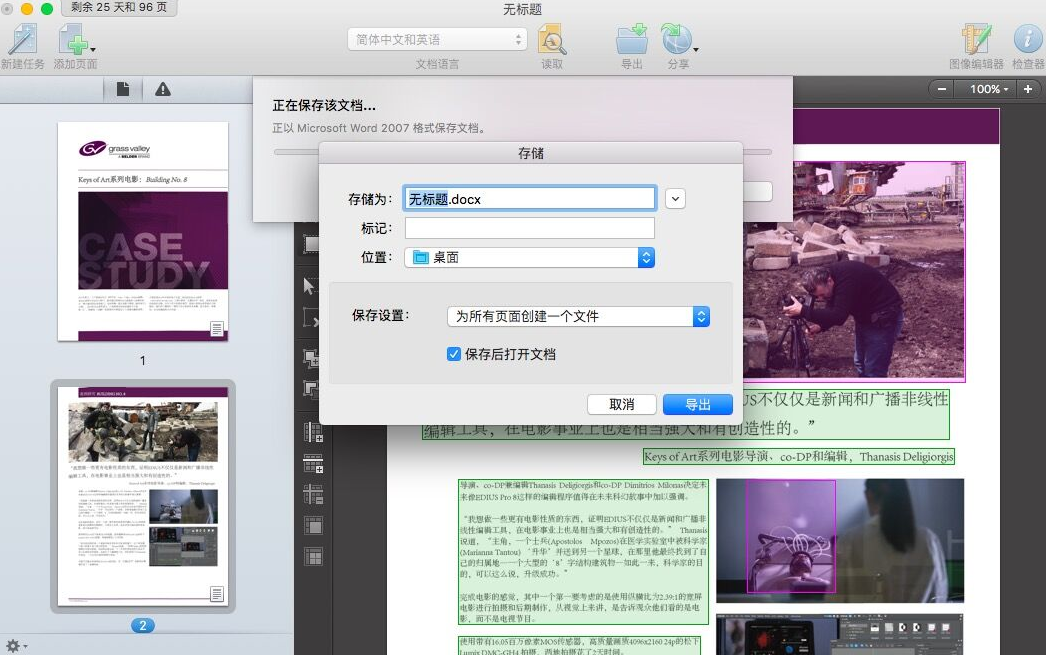Screen dimensions: 1046x655
Task: Open the 保存设置 save settings dropdown
Action: [577, 316]
